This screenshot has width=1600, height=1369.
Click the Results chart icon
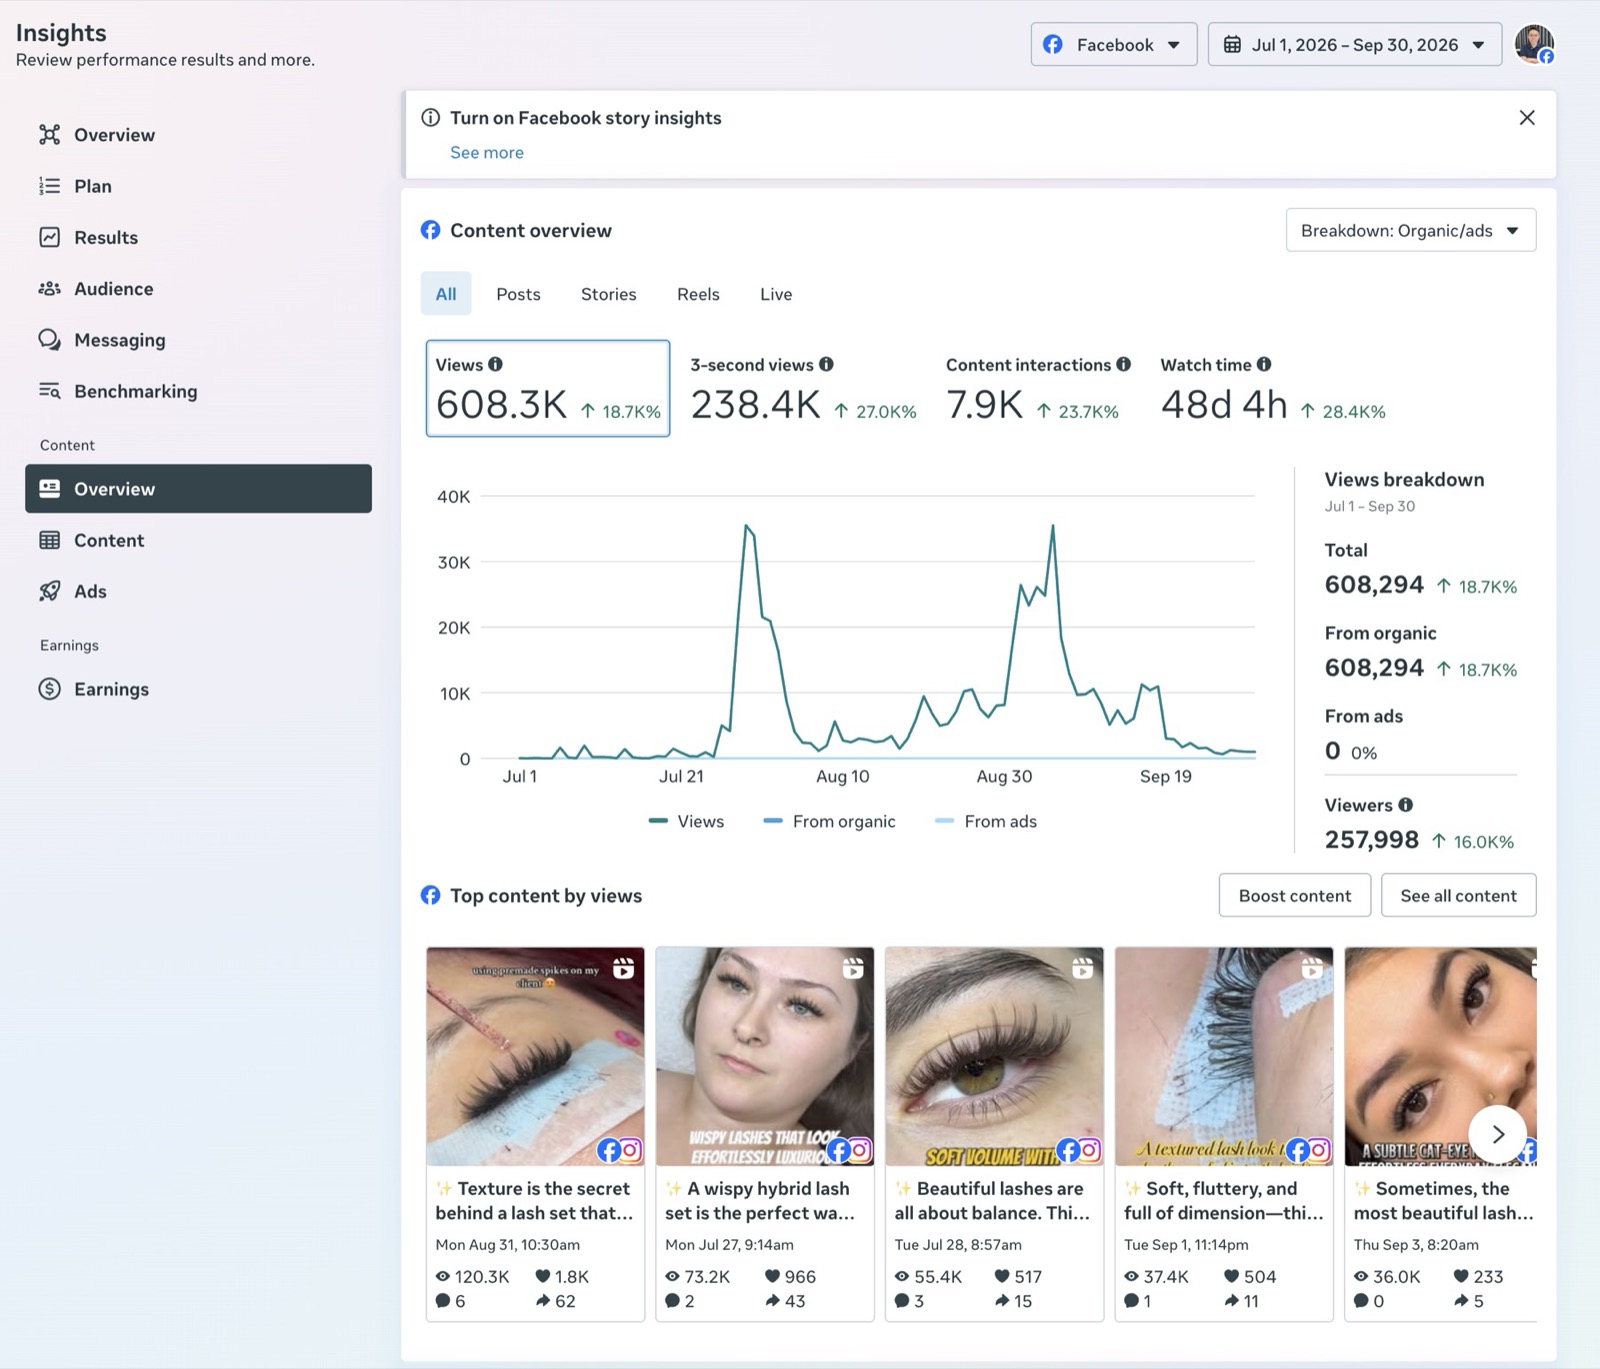tap(49, 237)
